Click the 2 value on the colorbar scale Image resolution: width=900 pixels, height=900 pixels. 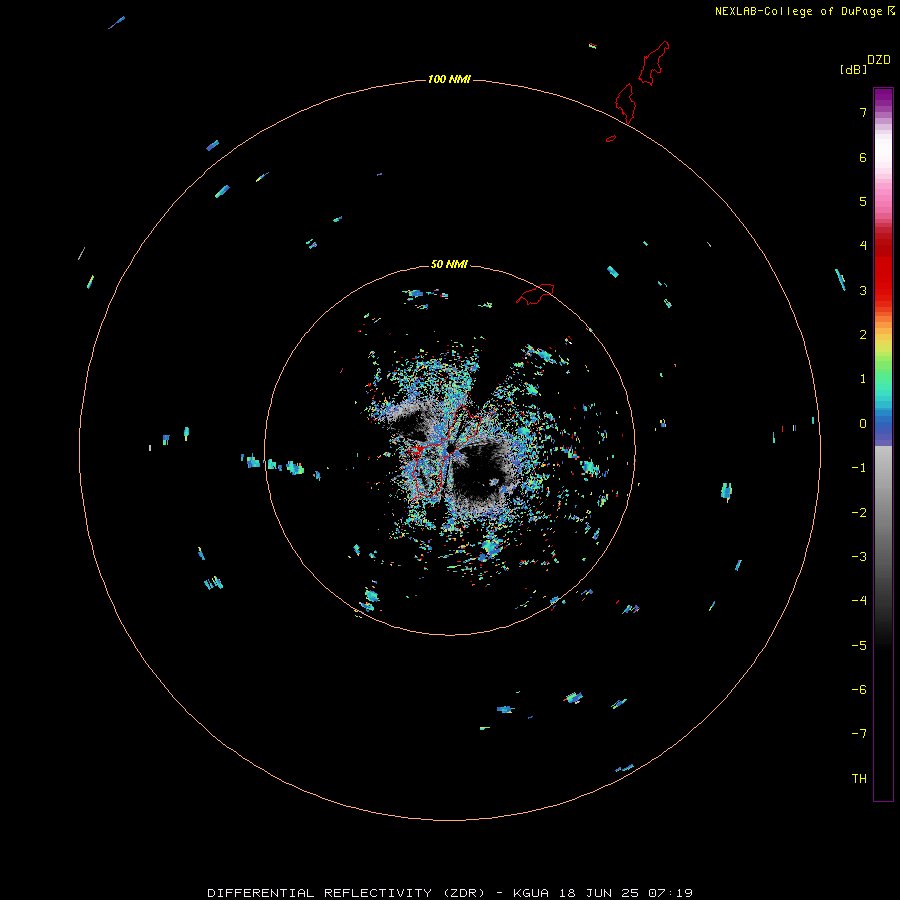coord(863,335)
